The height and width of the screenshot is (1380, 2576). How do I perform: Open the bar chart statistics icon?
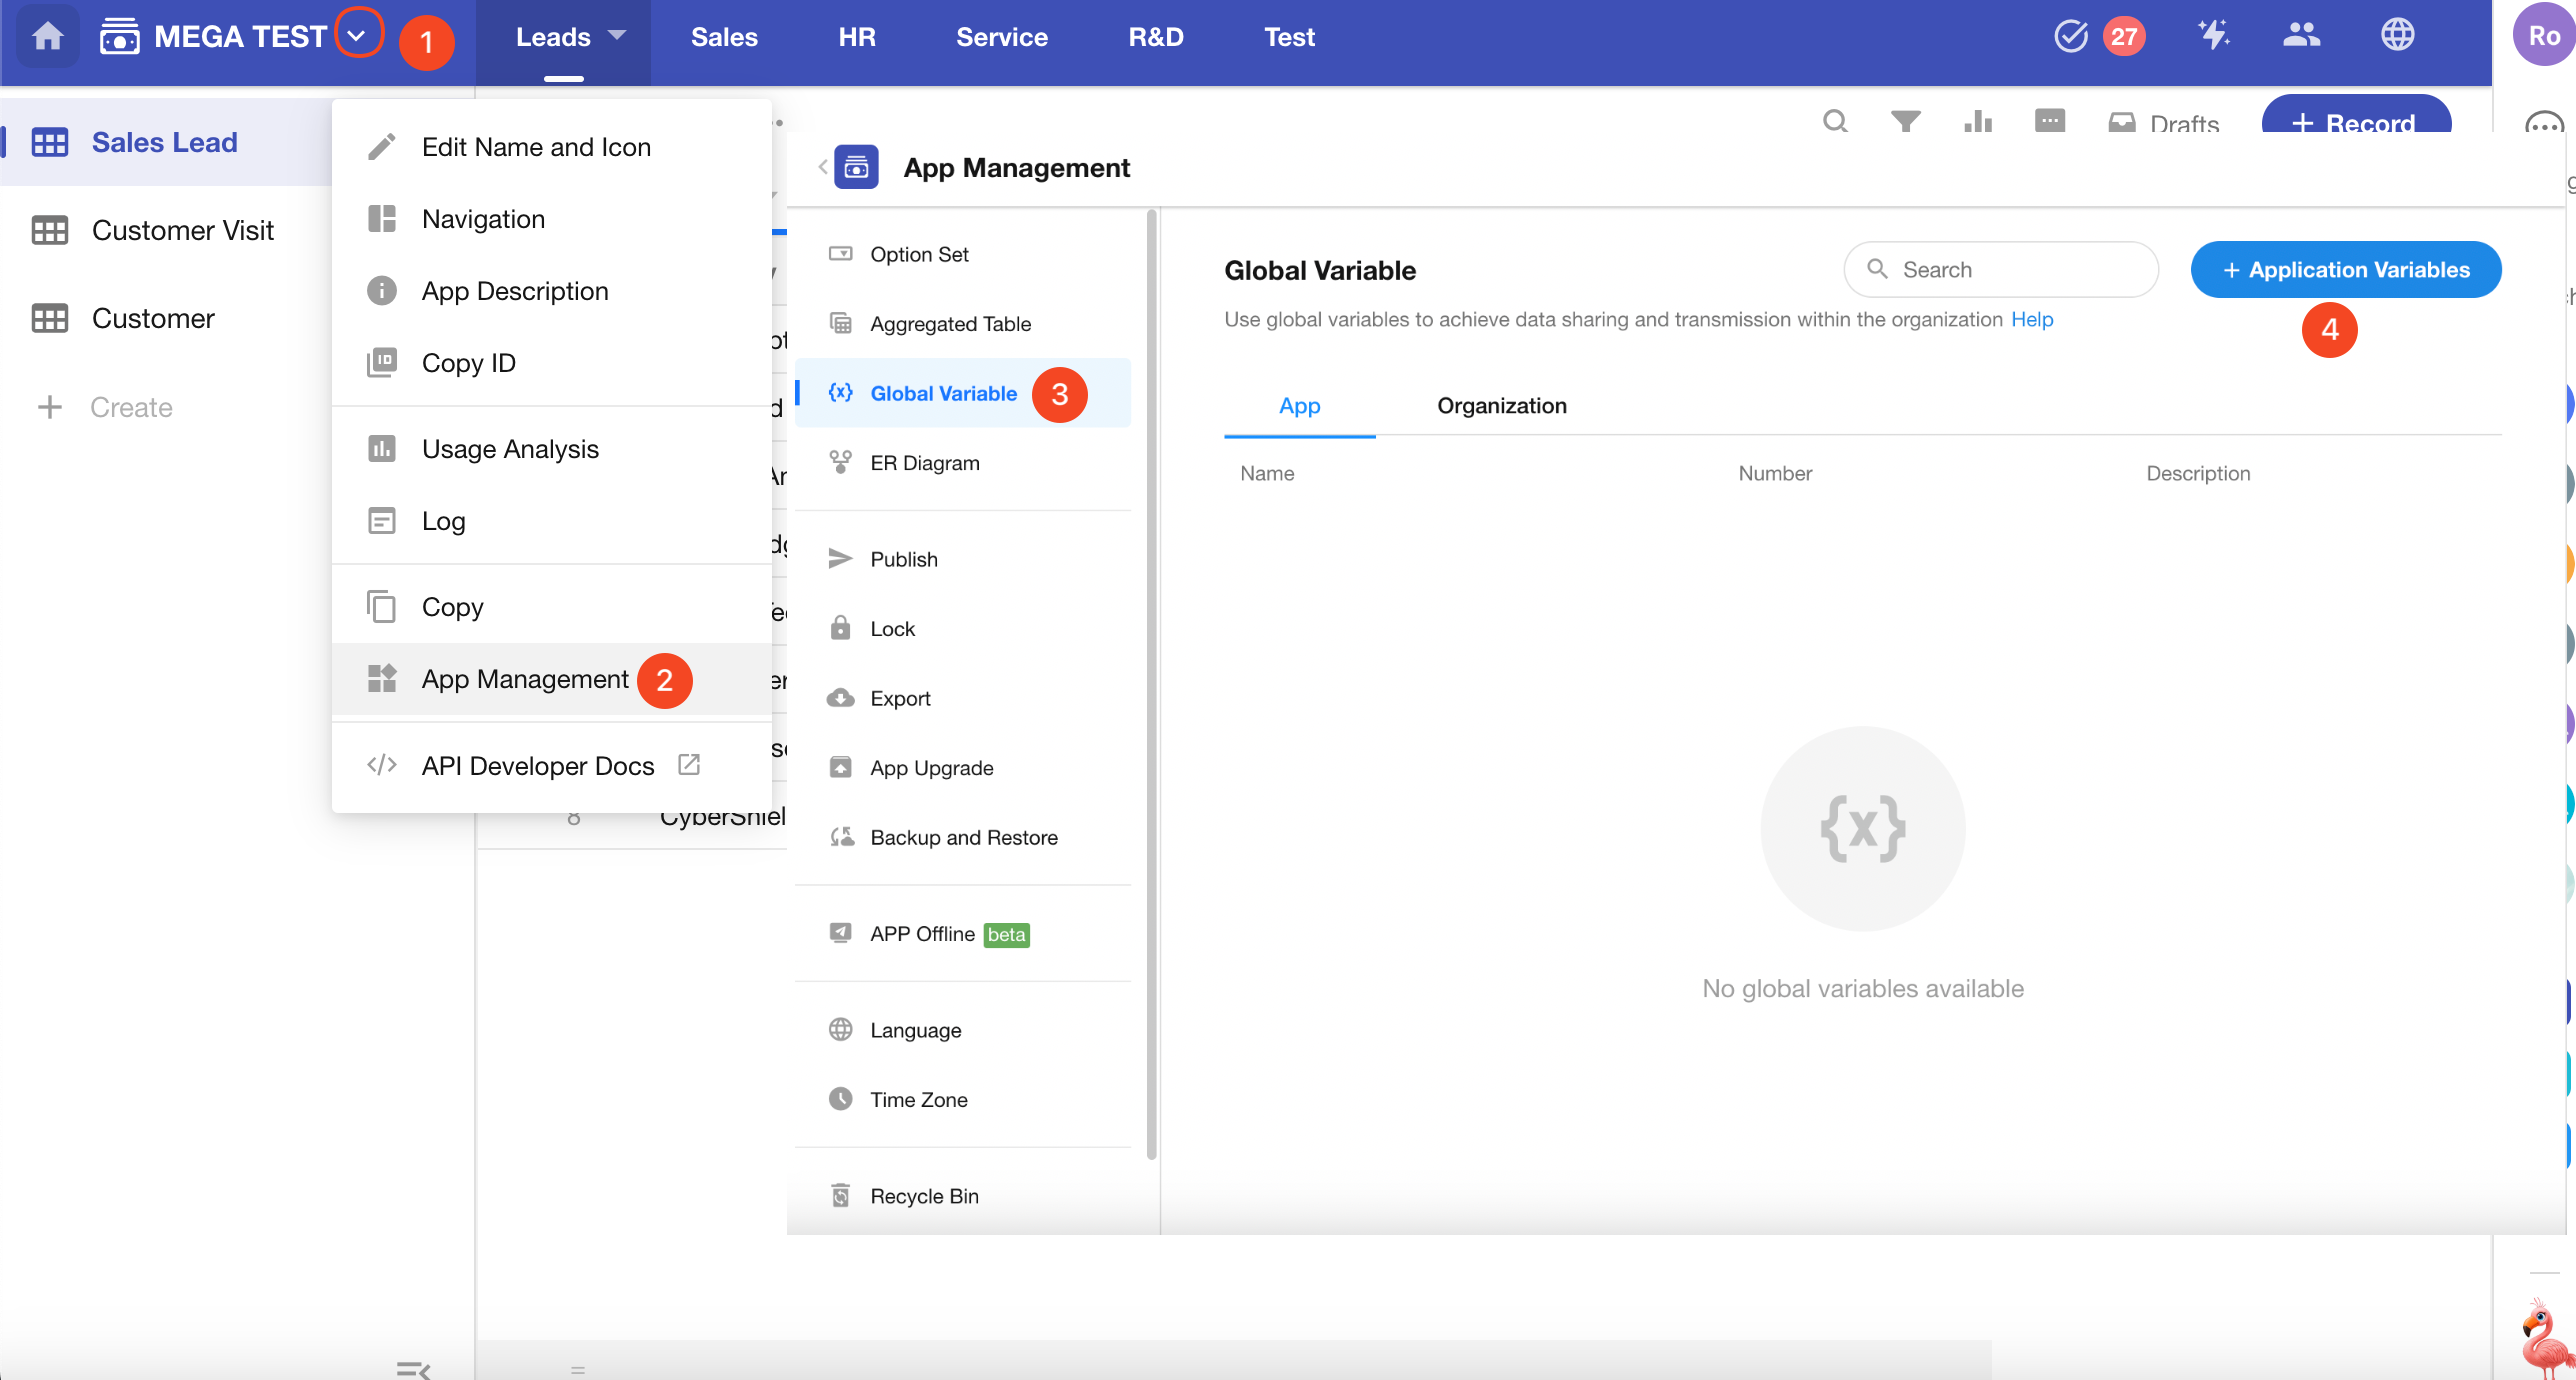(x=1977, y=122)
